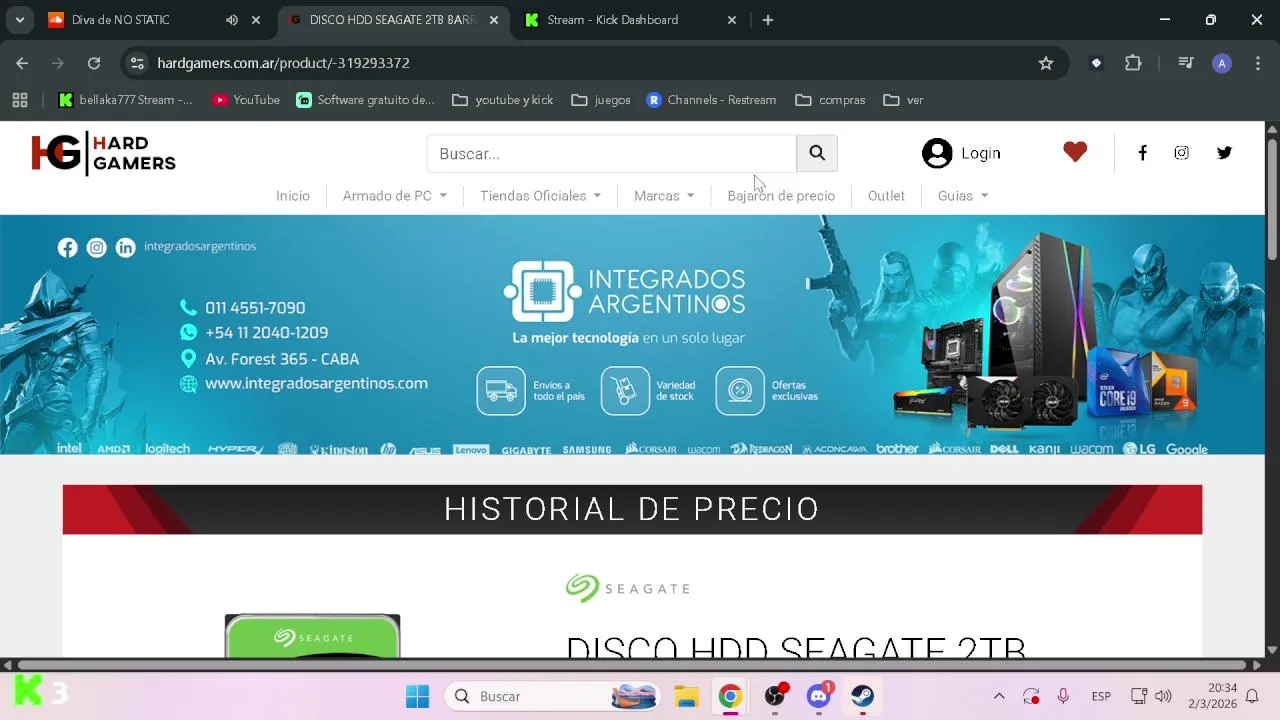Click microphone icon in system tray
1280x720 pixels.
coord(1063,696)
